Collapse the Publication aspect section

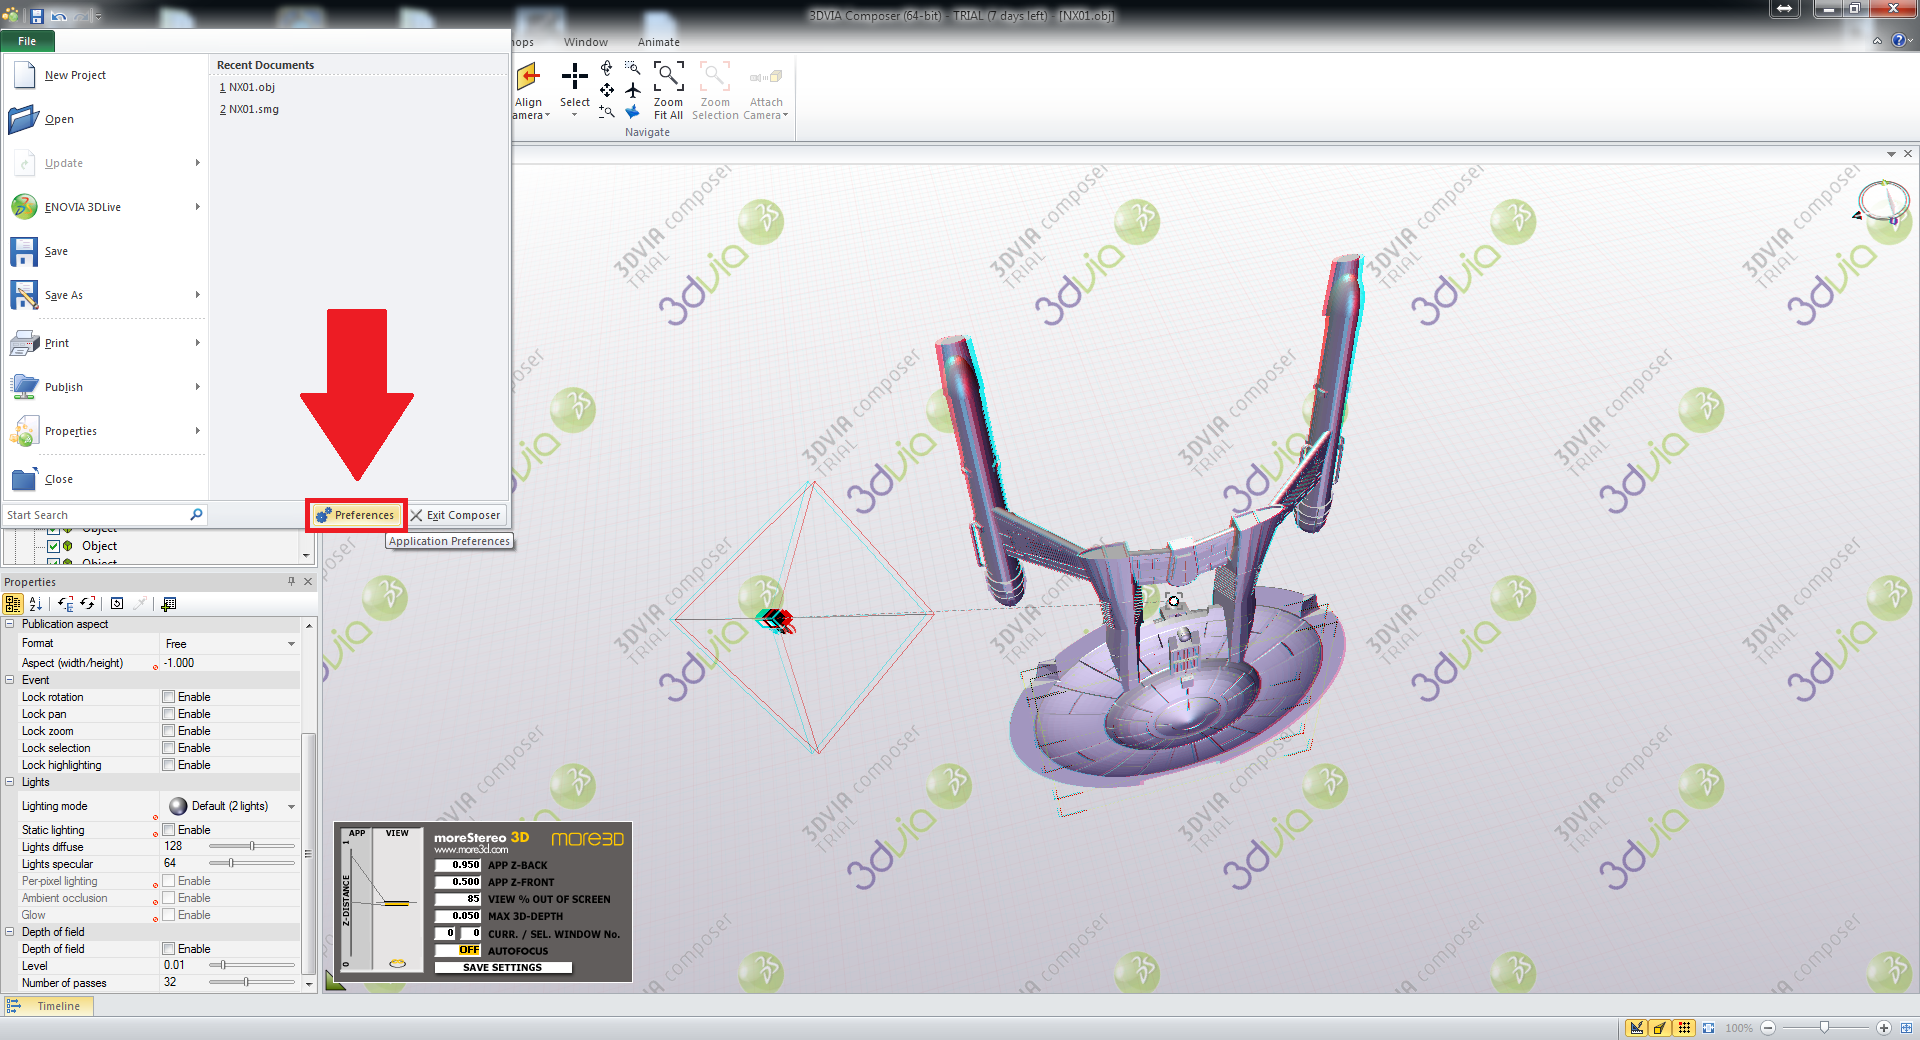pos(10,624)
